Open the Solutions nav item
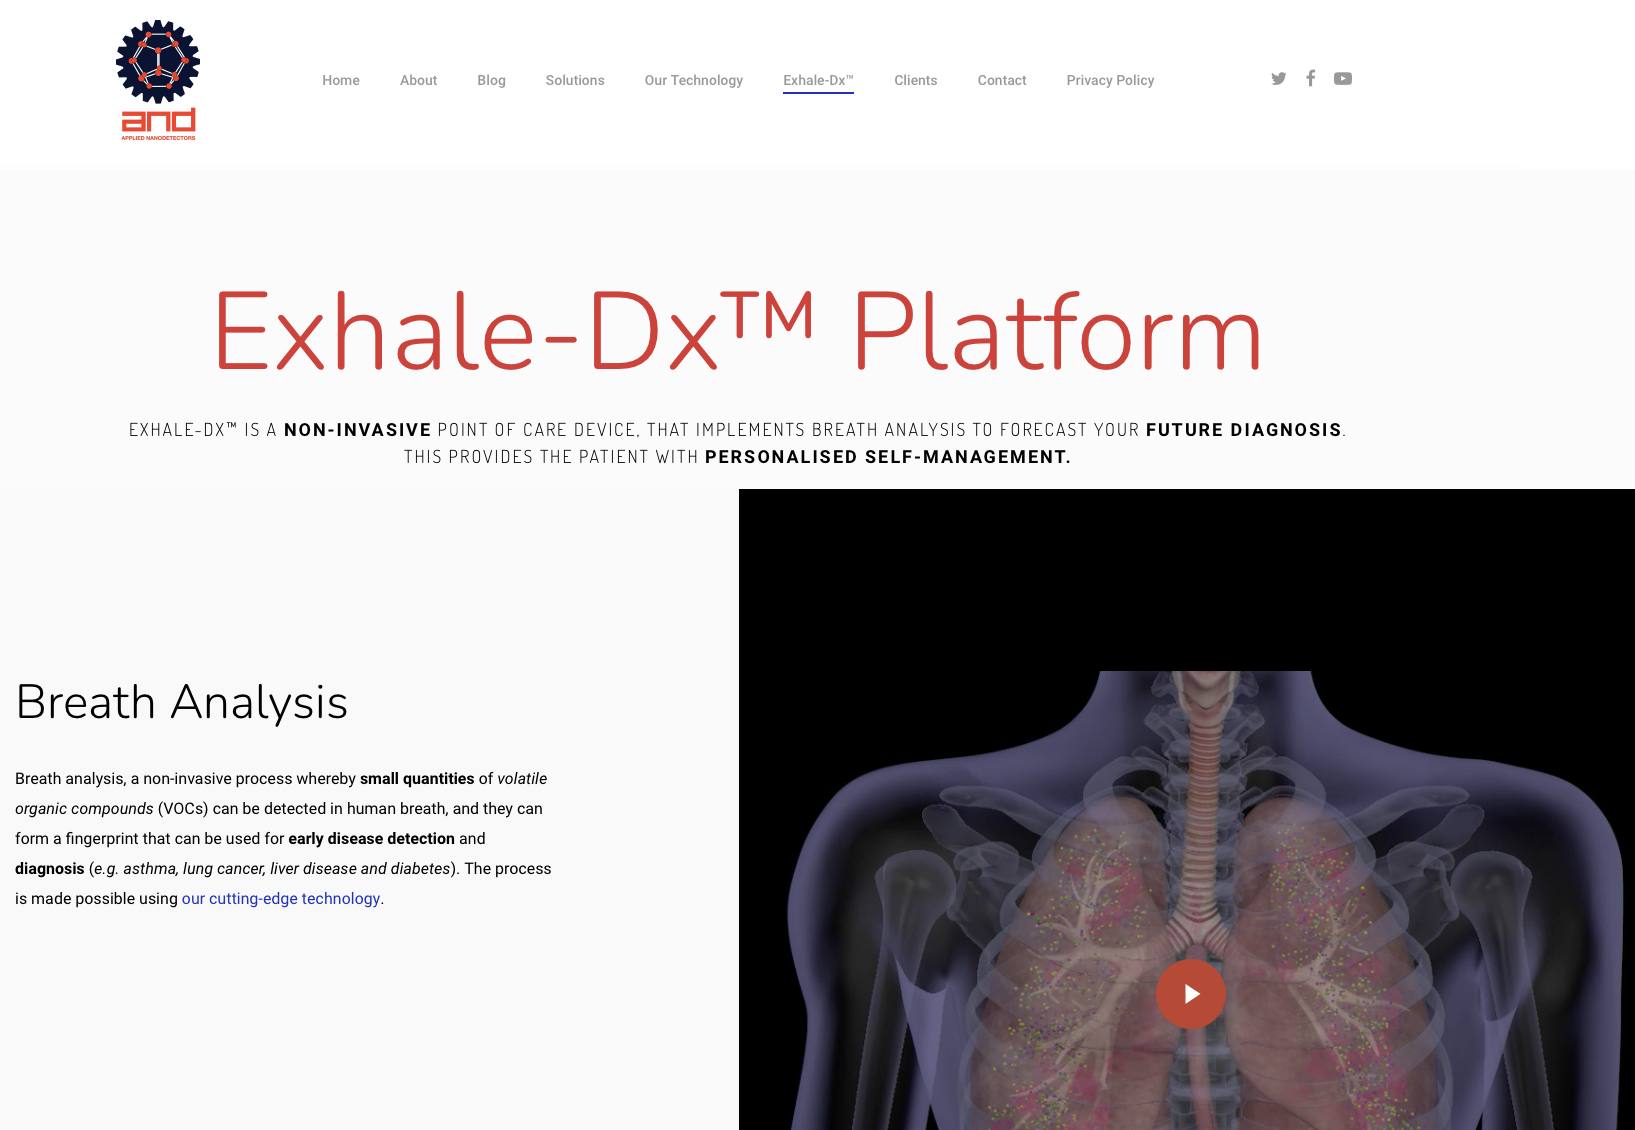Viewport: 1635px width, 1130px height. pos(575,81)
